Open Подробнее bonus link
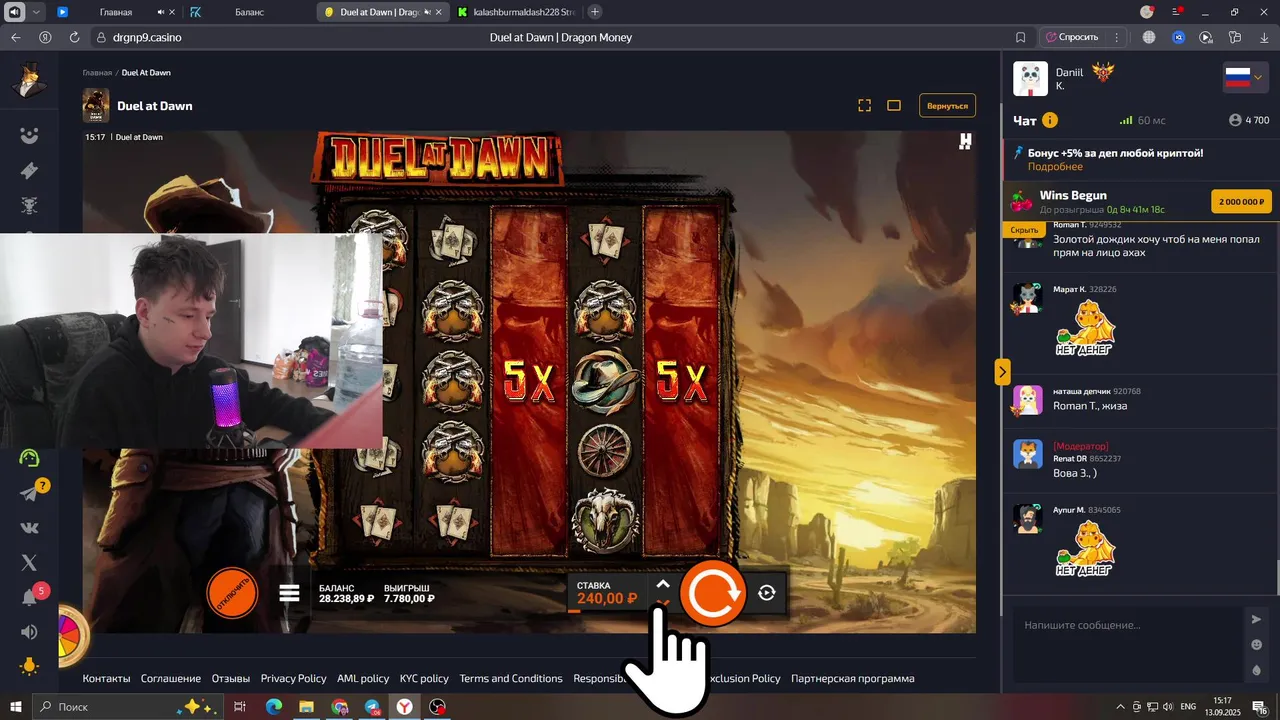This screenshot has height=720, width=1280. click(x=1055, y=167)
